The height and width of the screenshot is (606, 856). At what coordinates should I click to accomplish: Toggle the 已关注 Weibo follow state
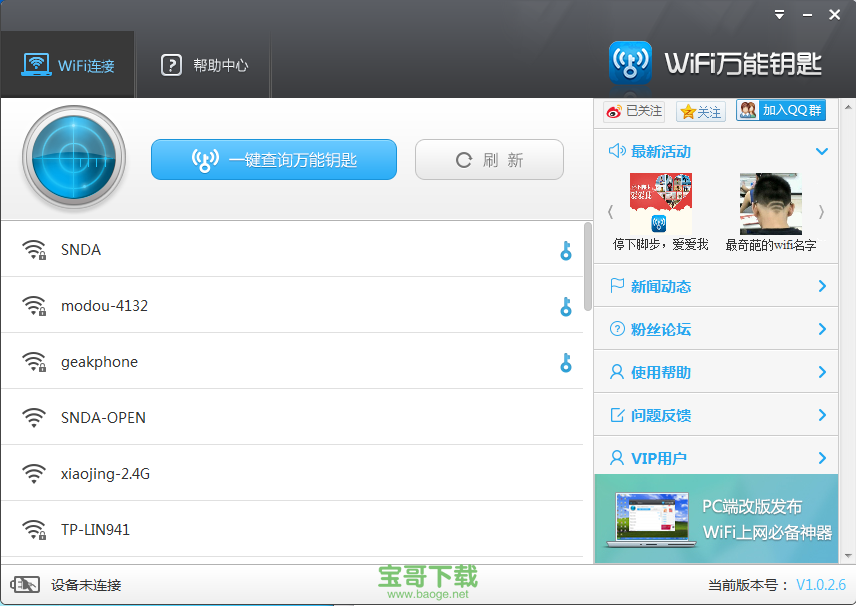pyautogui.click(x=636, y=111)
